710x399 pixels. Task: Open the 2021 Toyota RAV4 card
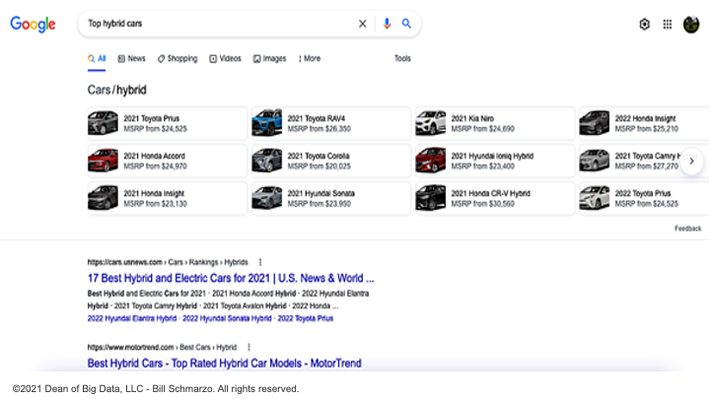click(331, 123)
